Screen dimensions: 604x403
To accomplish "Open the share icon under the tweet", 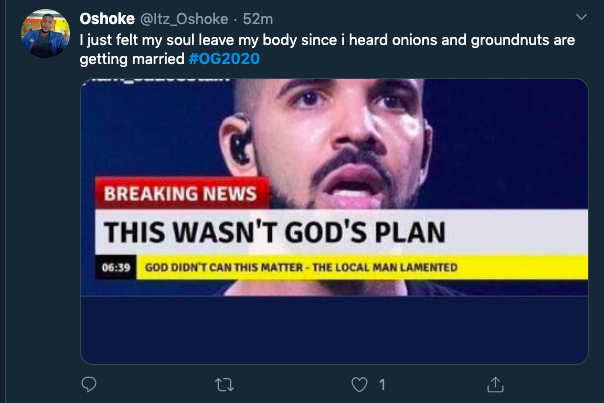I will click(x=494, y=384).
